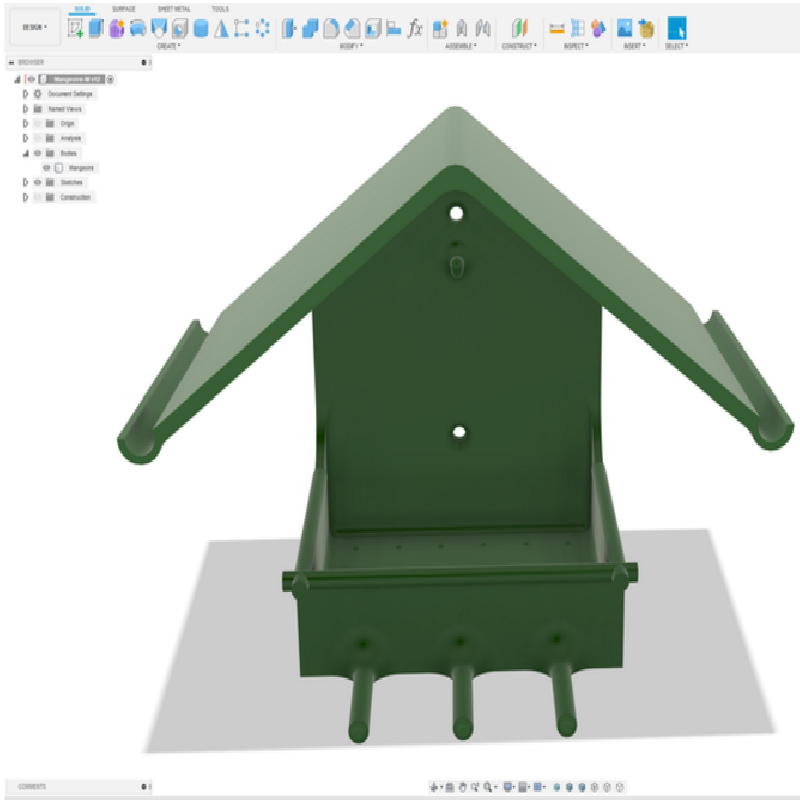Click the Measure icon under Inspect
The image size is (800, 800).
(x=557, y=28)
